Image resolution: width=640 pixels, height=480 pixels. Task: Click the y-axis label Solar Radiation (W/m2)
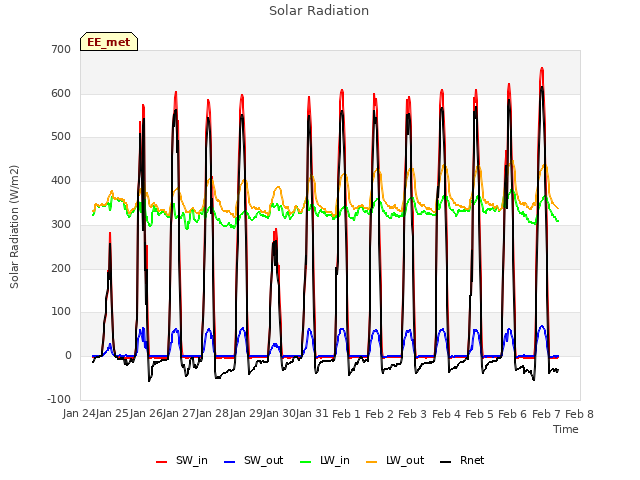click(x=14, y=227)
